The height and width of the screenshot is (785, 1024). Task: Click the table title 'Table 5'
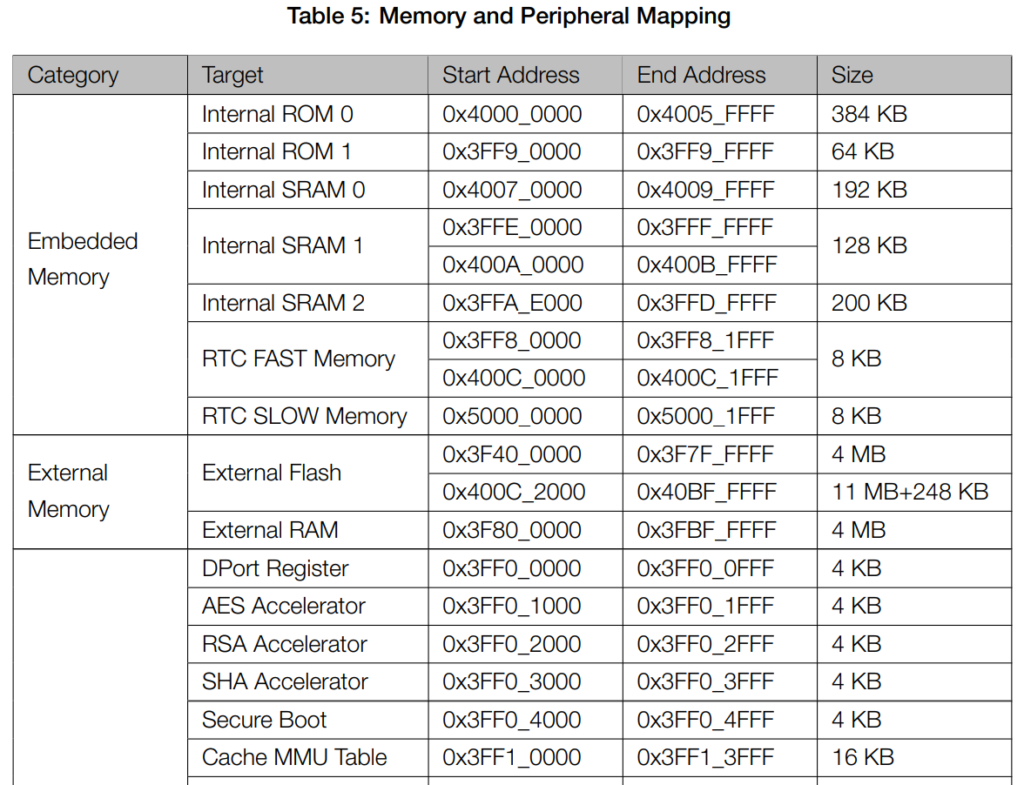tap(509, 17)
